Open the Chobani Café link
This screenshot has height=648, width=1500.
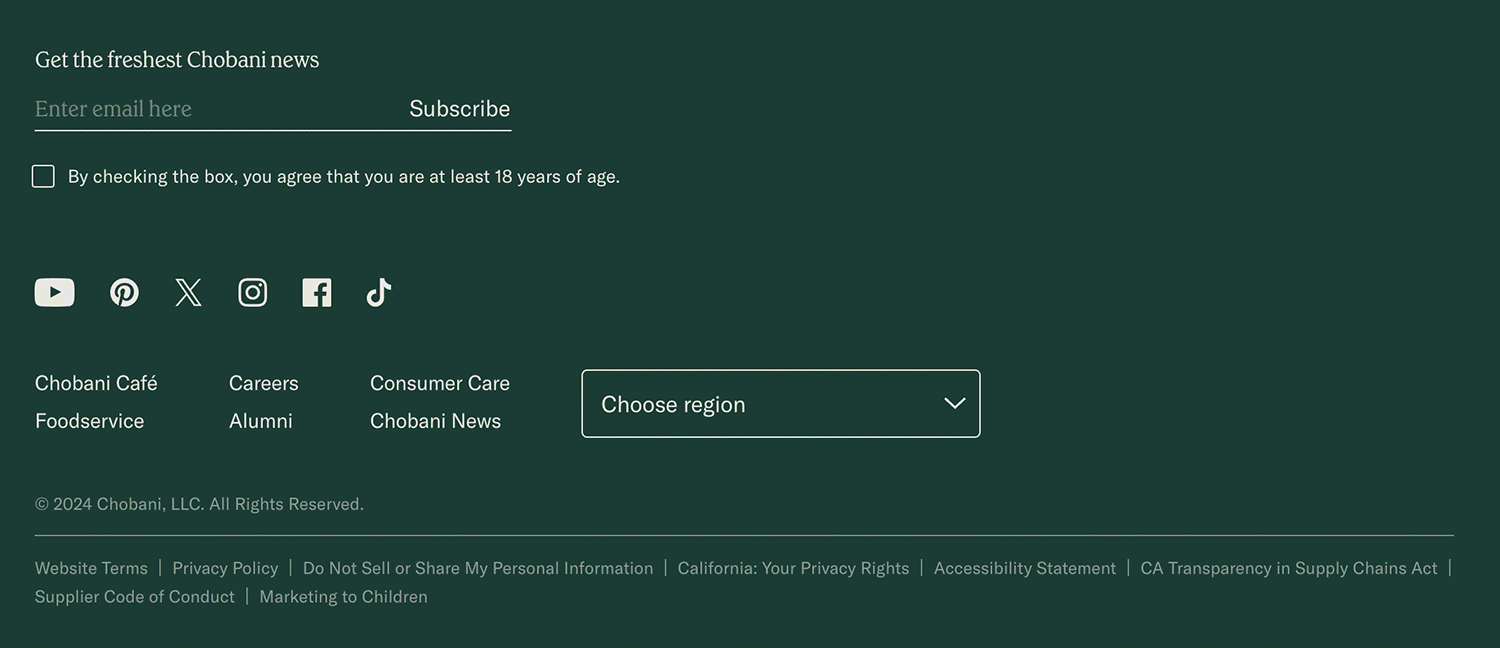(96, 383)
